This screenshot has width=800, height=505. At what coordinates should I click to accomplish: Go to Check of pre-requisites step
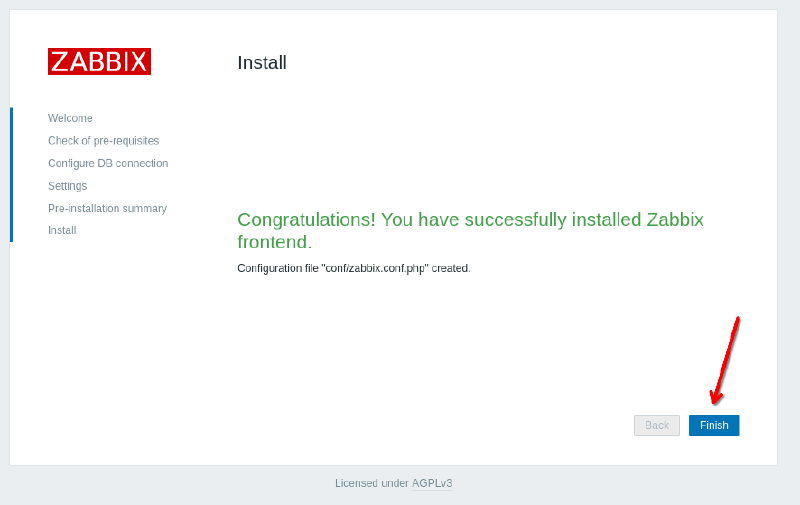point(103,141)
